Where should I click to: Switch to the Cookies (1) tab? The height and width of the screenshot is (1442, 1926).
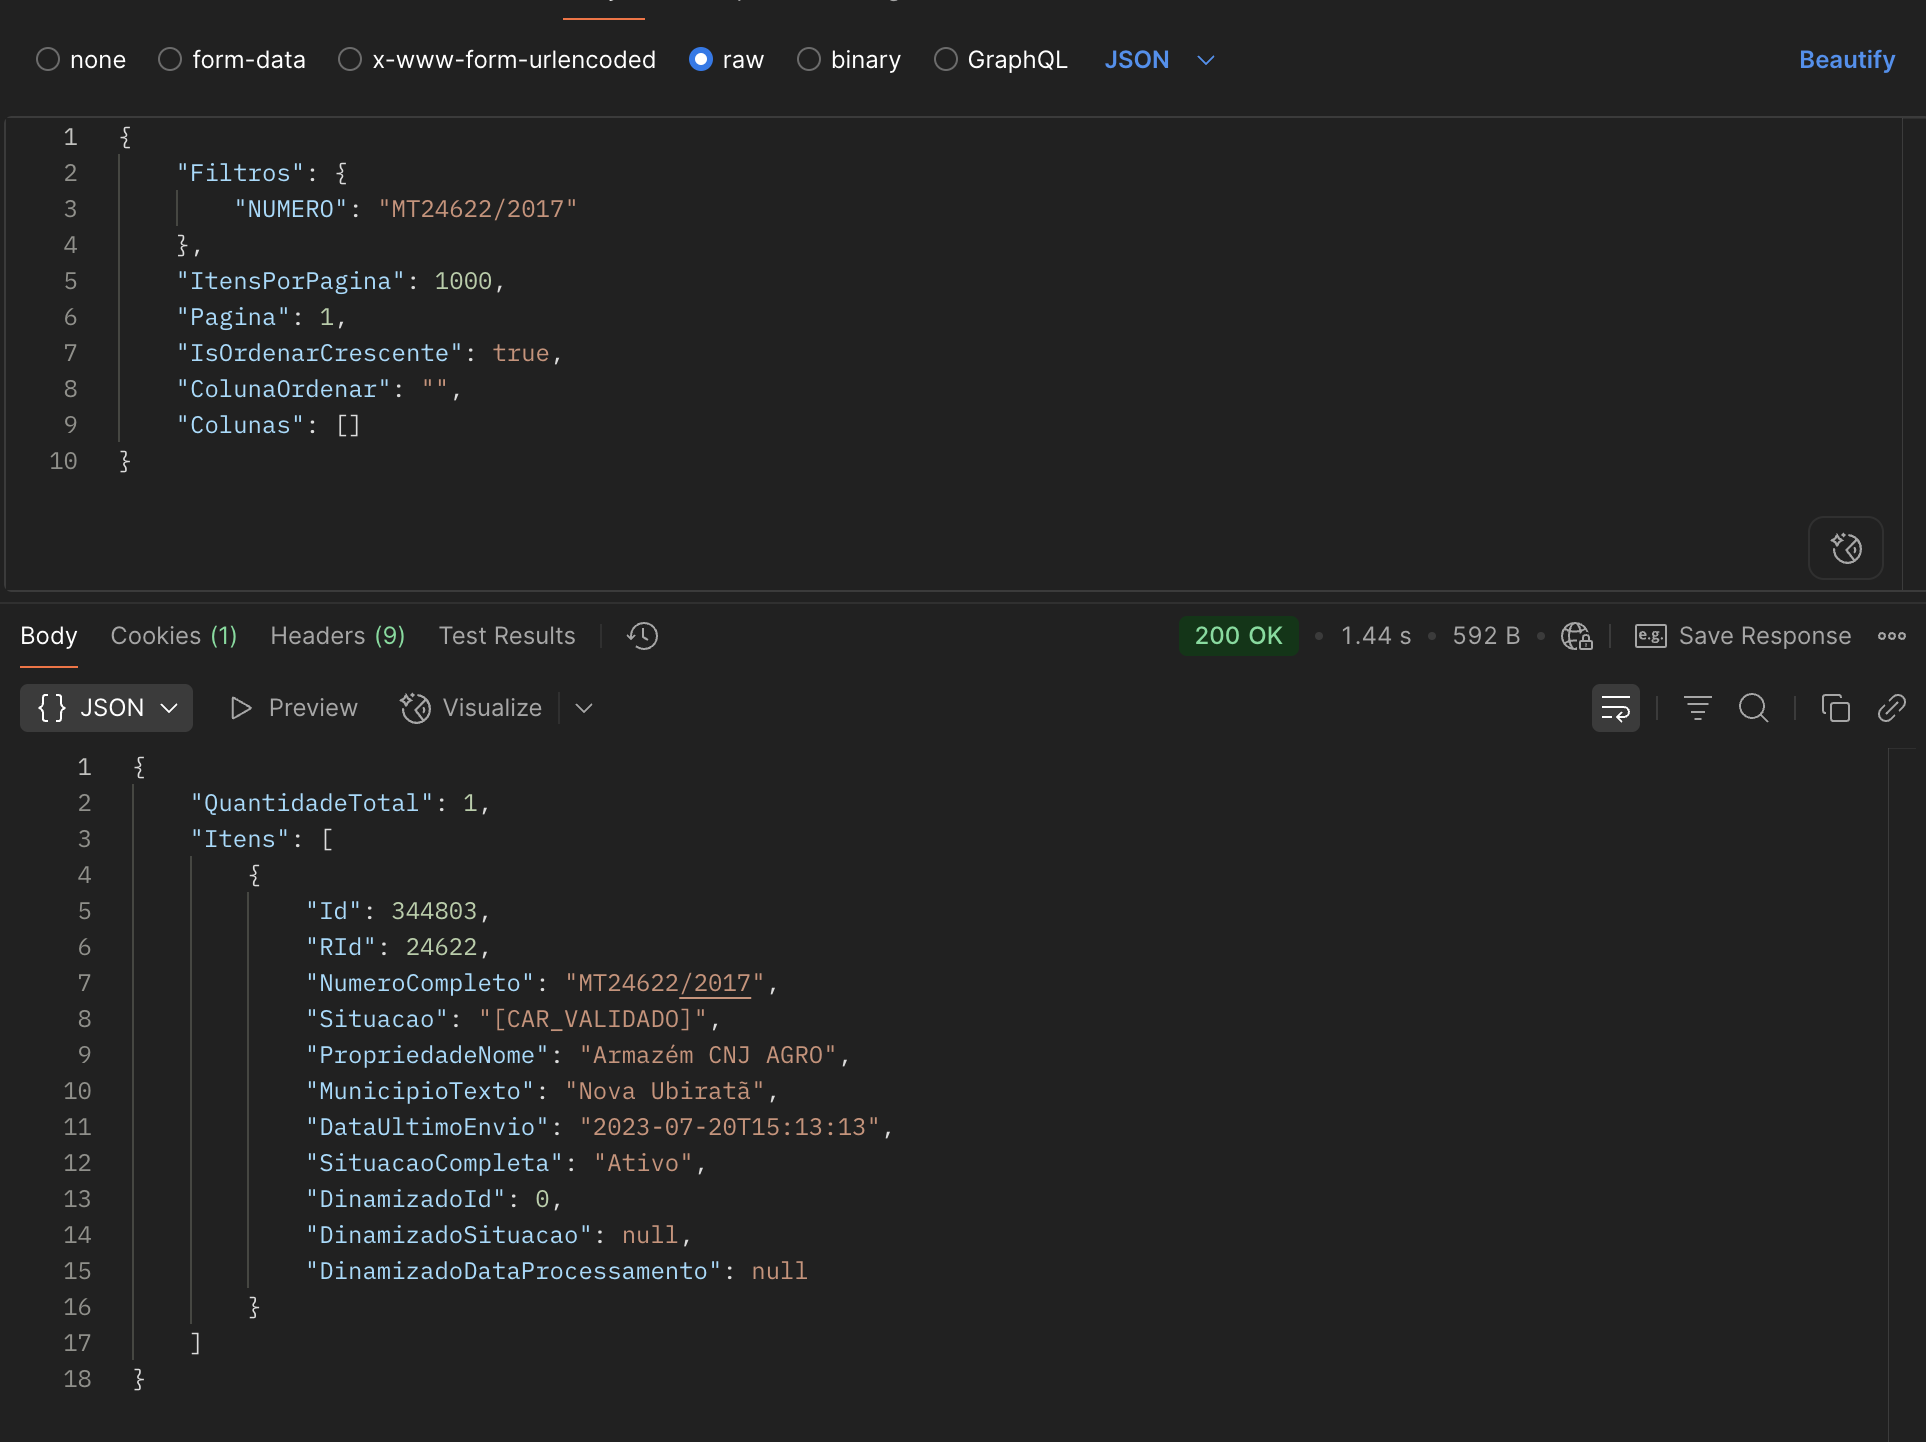pyautogui.click(x=173, y=636)
